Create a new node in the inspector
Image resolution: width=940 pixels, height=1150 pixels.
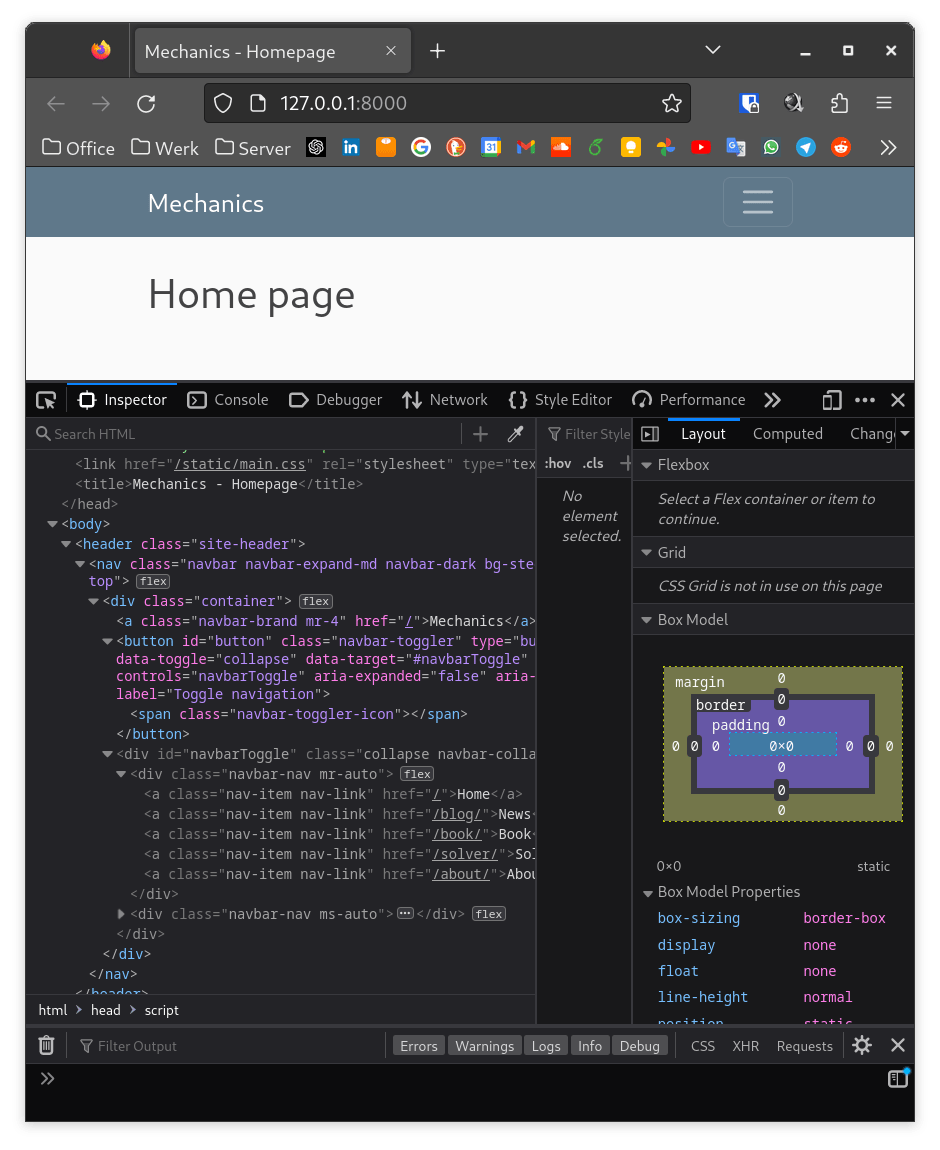(x=480, y=434)
